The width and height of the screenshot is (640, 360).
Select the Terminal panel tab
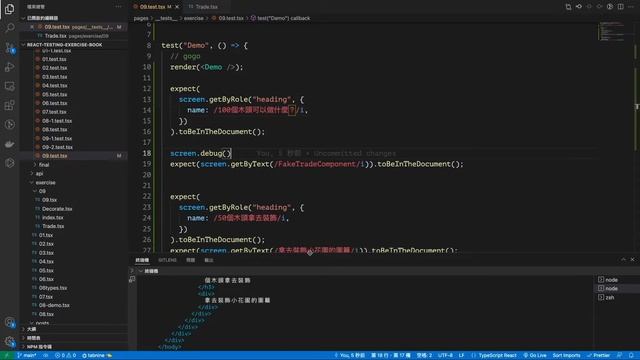coord(142,260)
